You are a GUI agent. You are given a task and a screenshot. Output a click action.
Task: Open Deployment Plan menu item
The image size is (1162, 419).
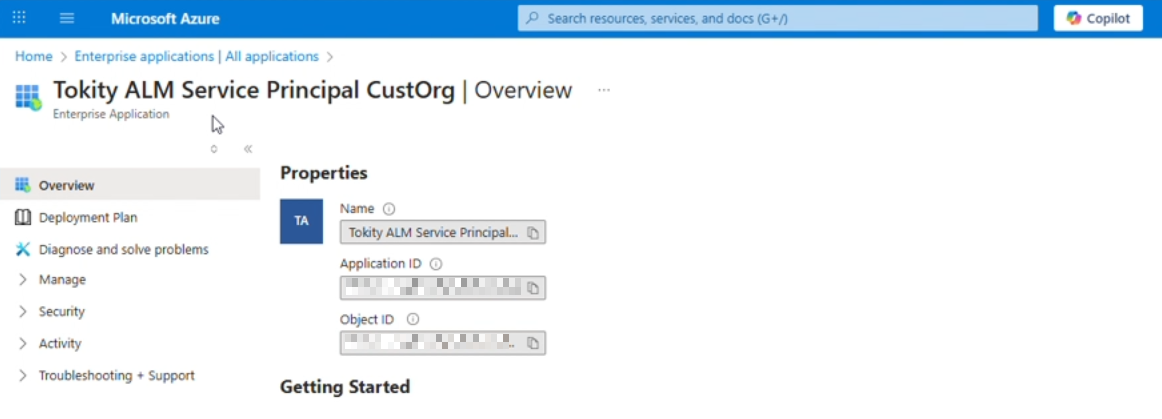88,217
